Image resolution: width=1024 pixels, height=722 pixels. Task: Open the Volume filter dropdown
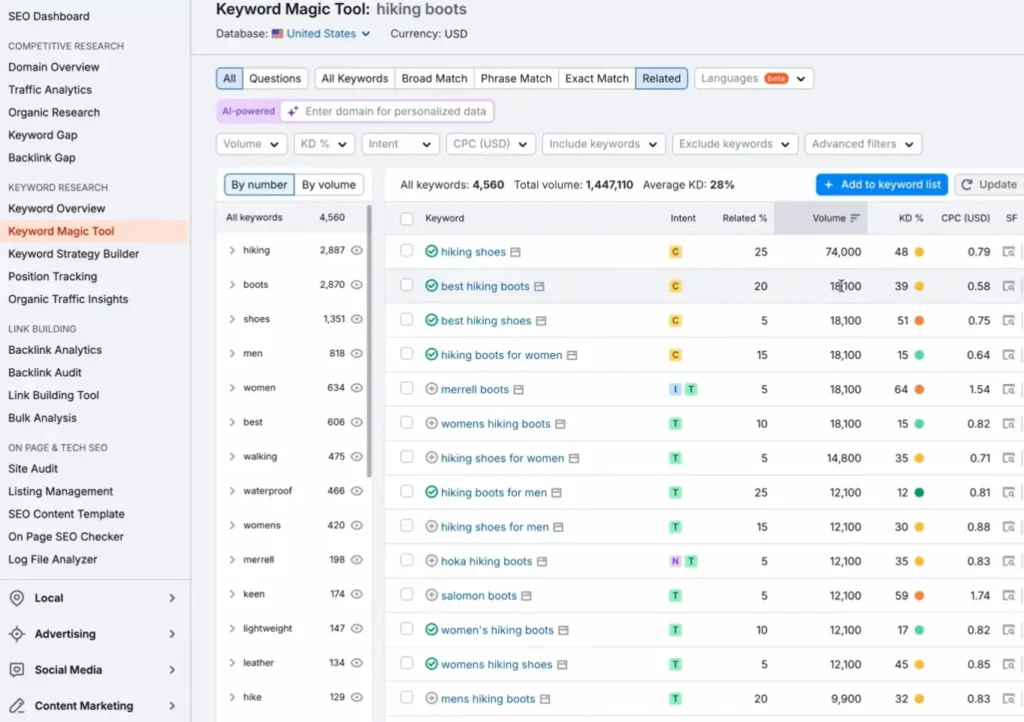coord(251,144)
